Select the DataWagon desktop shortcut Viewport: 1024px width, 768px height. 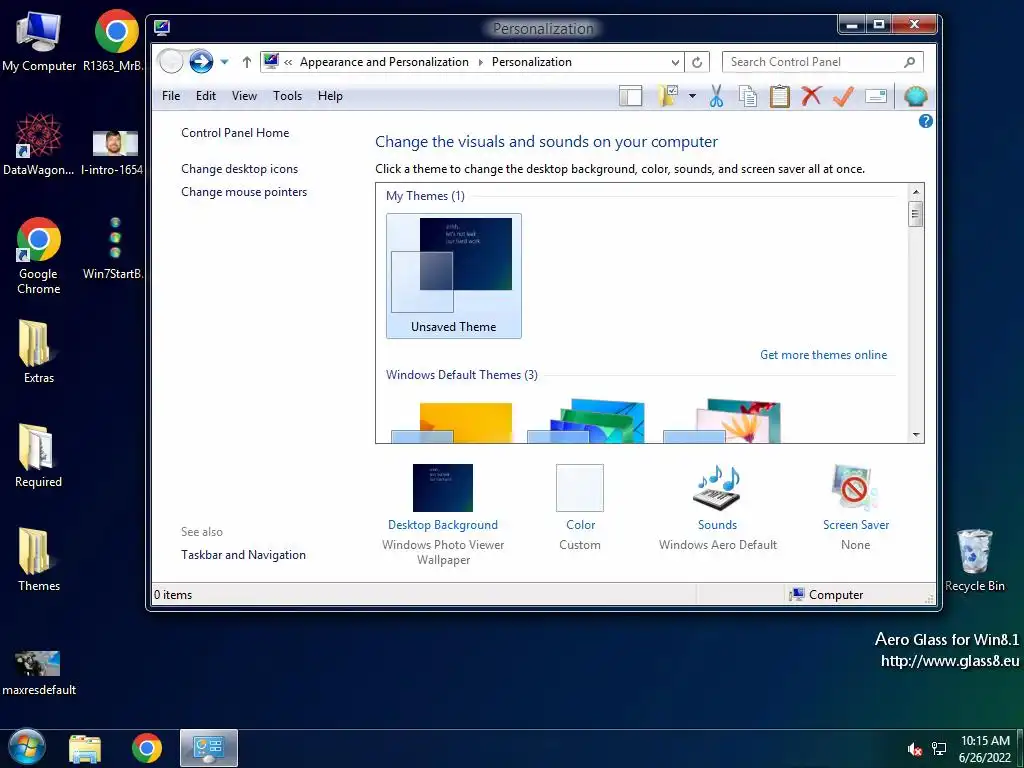click(x=39, y=145)
